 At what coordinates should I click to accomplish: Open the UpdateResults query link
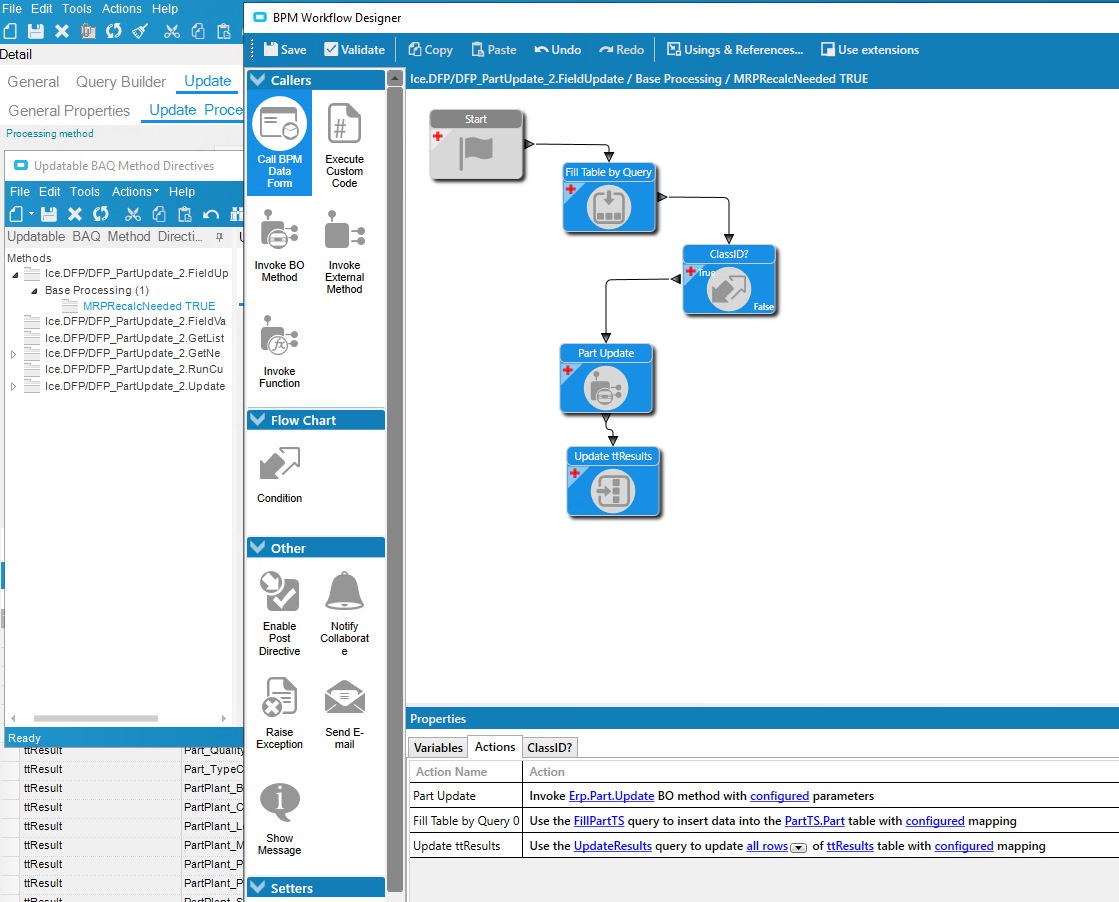pyautogui.click(x=613, y=846)
